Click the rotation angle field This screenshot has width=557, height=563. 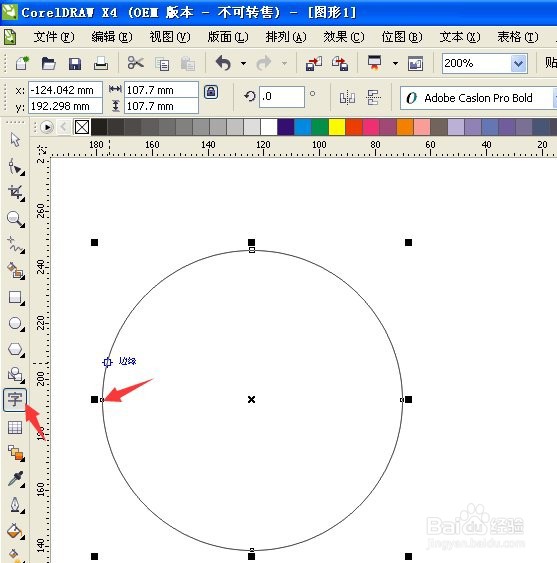coord(282,97)
